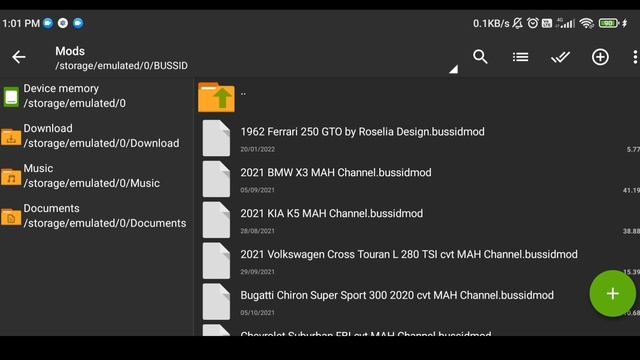The height and width of the screenshot is (360, 640).
Task: Open the Download folder icon
Action: click(11, 137)
